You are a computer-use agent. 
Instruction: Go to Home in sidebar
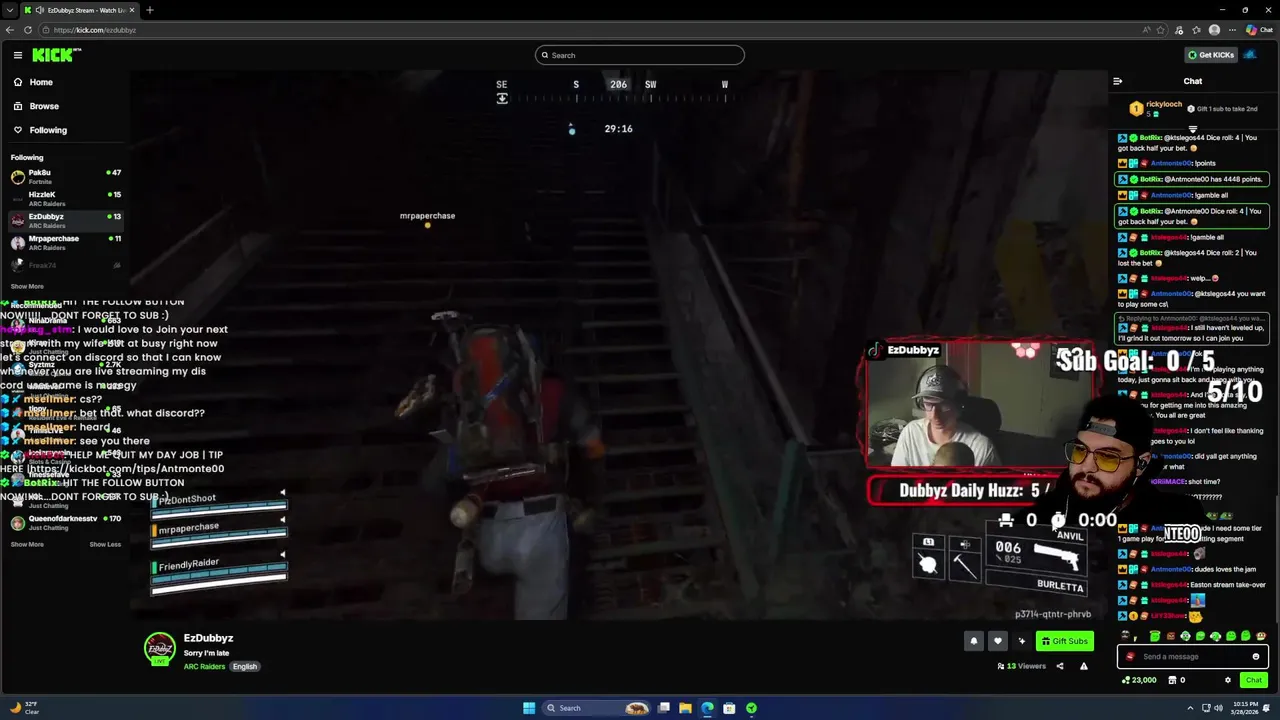(33, 82)
